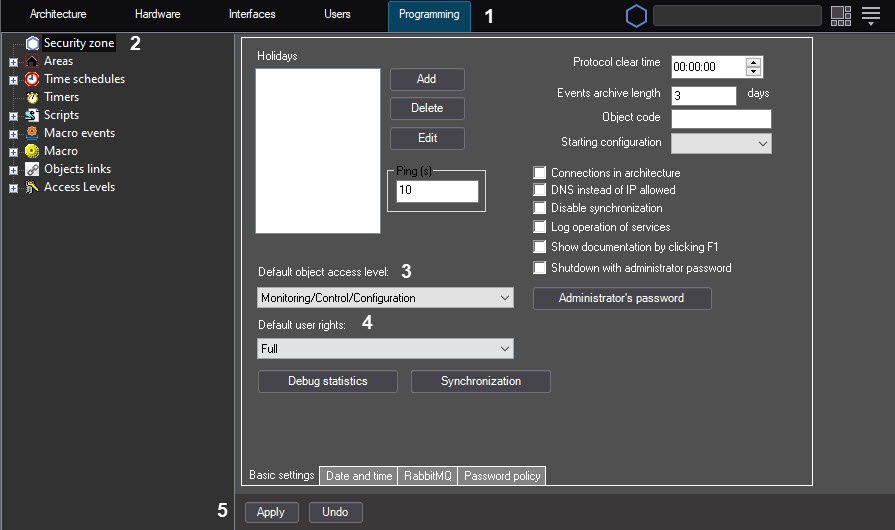
Task: Click the Apply button
Action: 271,512
